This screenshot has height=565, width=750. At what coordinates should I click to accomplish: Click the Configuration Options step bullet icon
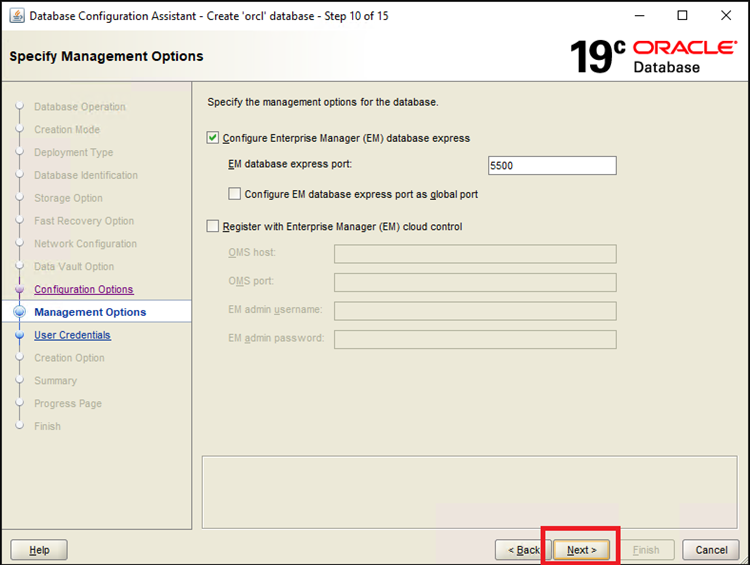pyautogui.click(x=20, y=289)
